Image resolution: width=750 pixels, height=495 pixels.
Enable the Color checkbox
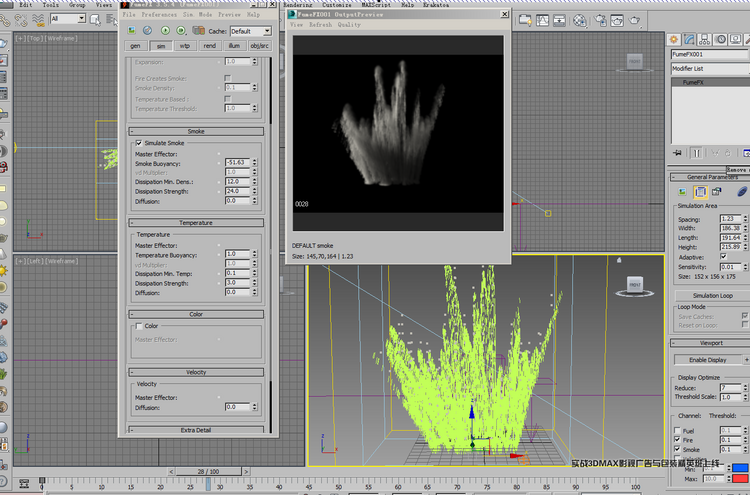click(139, 326)
